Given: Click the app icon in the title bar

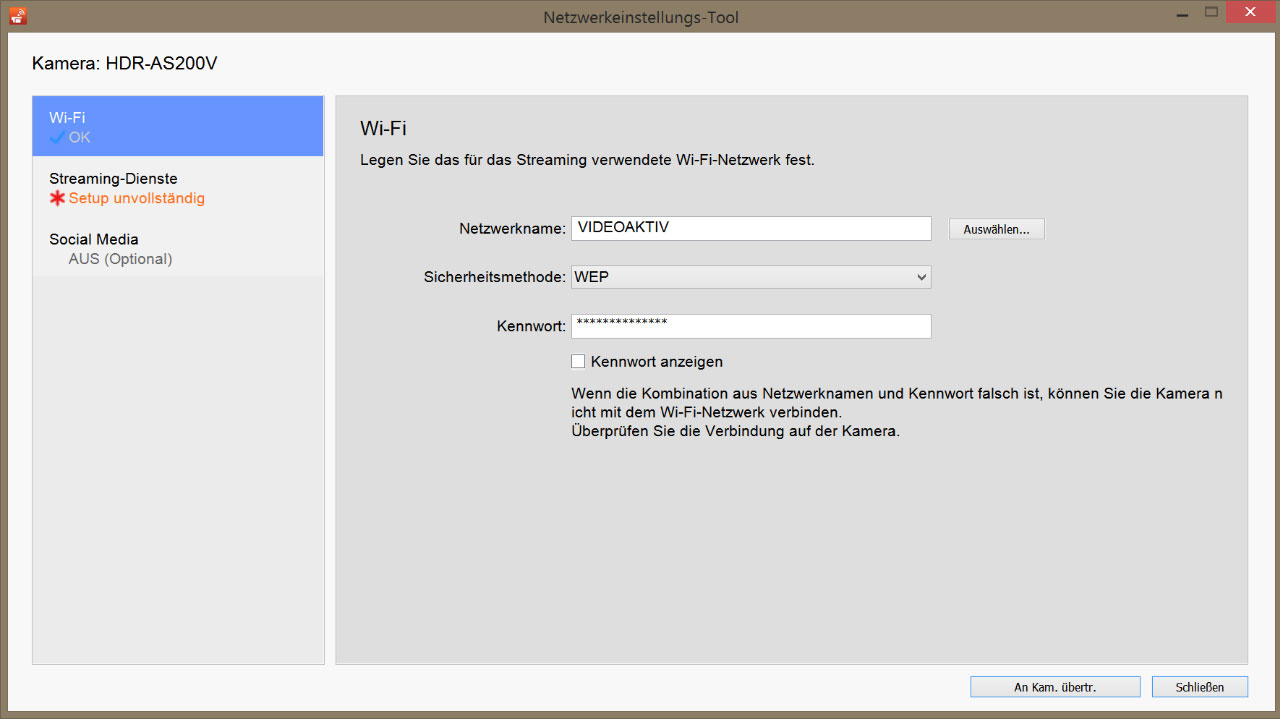Looking at the screenshot, I should [18, 16].
